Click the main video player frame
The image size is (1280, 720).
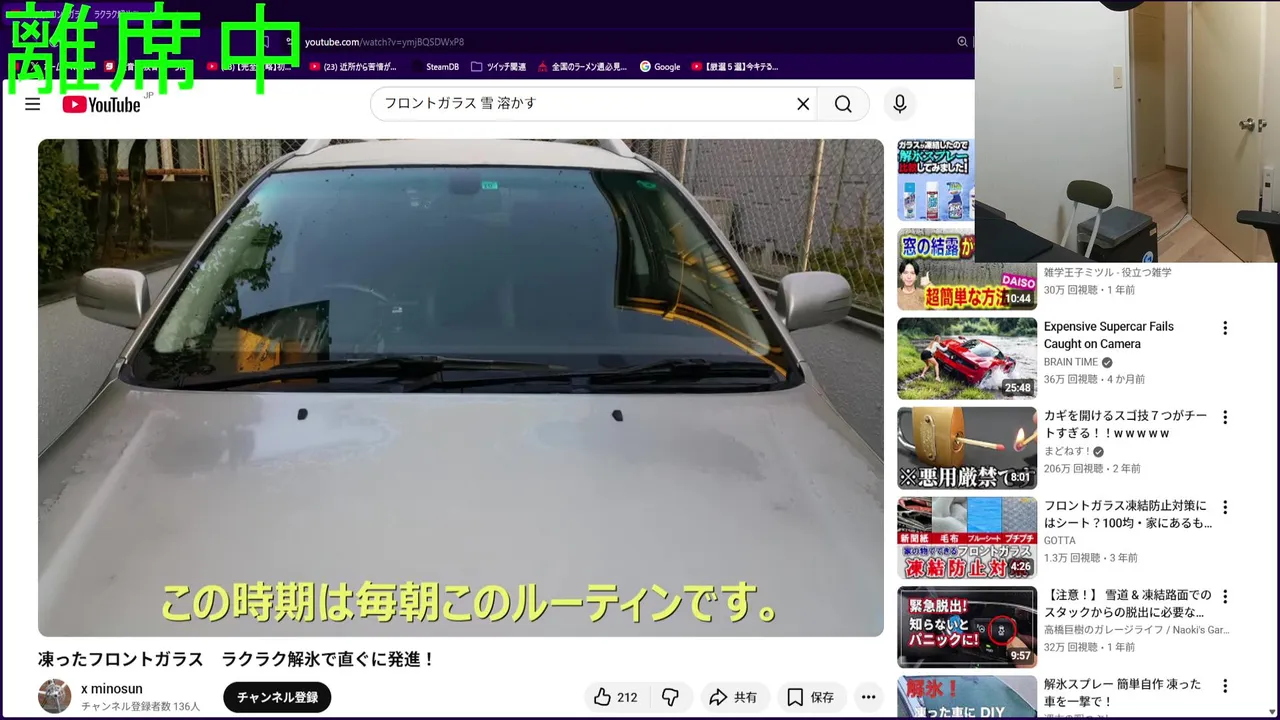pyautogui.click(x=461, y=388)
